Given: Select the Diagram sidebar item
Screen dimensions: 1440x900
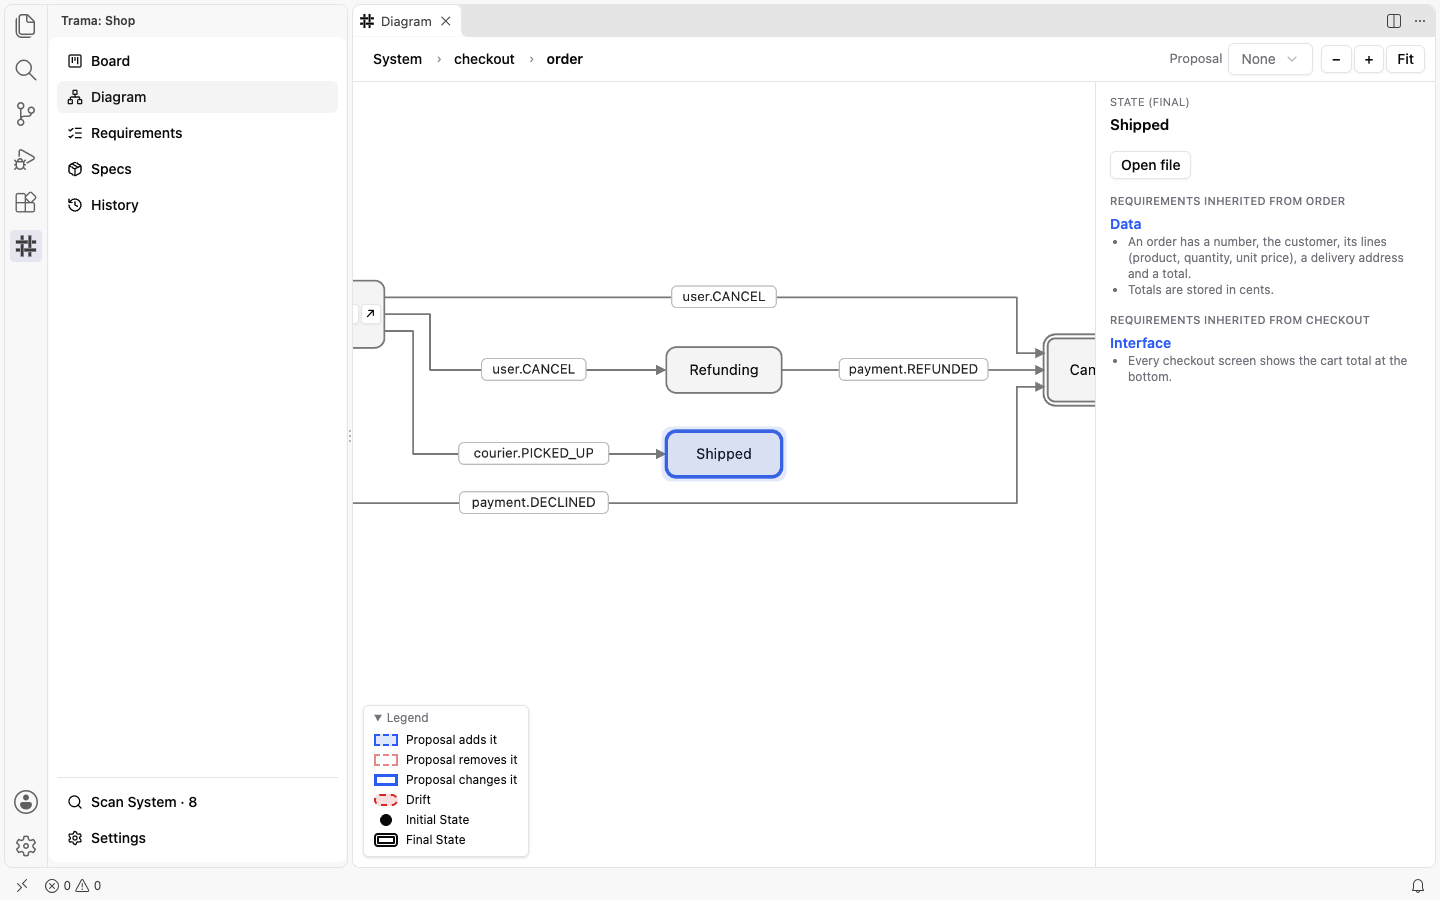Looking at the screenshot, I should (x=198, y=97).
